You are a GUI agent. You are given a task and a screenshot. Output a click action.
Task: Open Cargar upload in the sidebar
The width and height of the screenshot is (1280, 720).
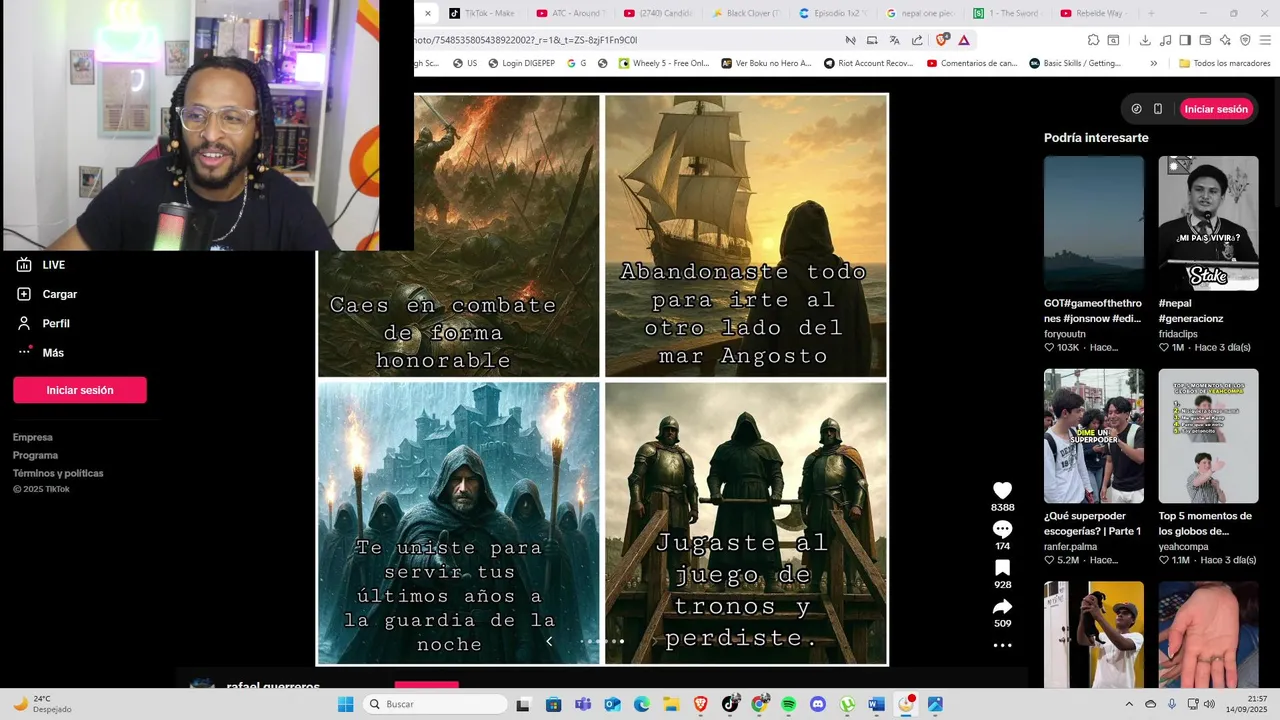pos(47,294)
